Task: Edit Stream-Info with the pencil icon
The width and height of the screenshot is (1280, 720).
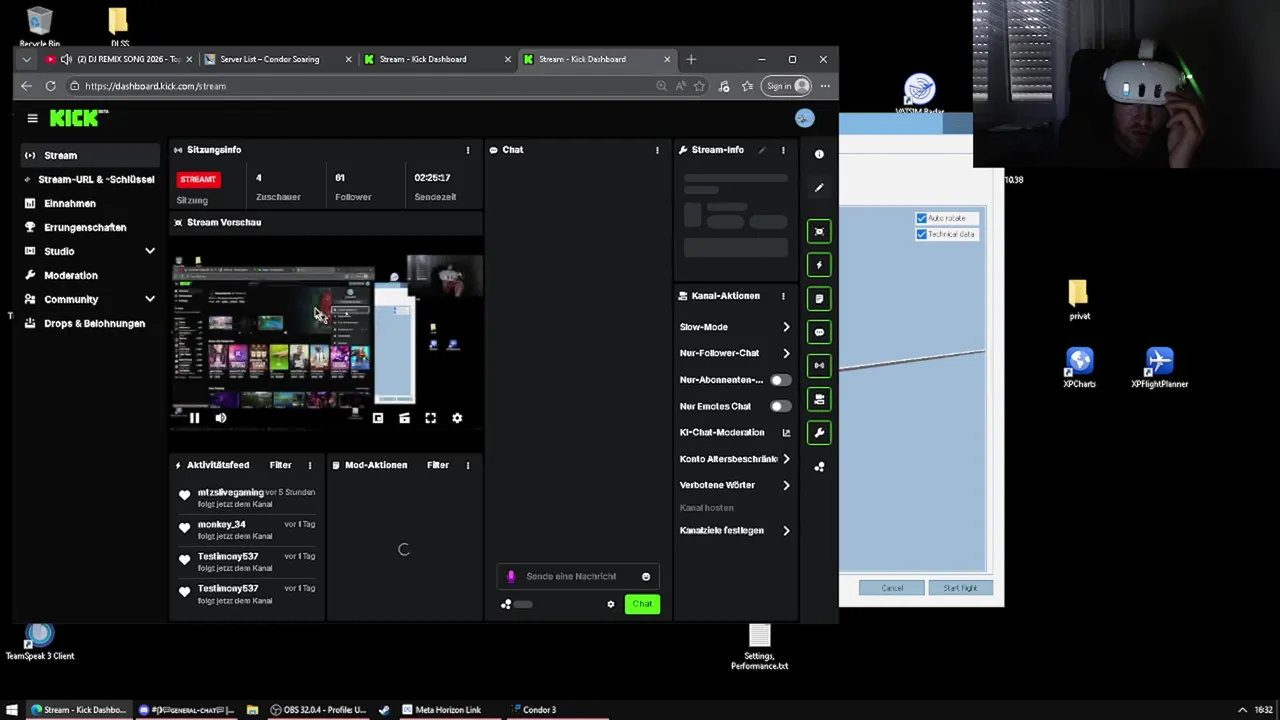Action: [x=762, y=150]
